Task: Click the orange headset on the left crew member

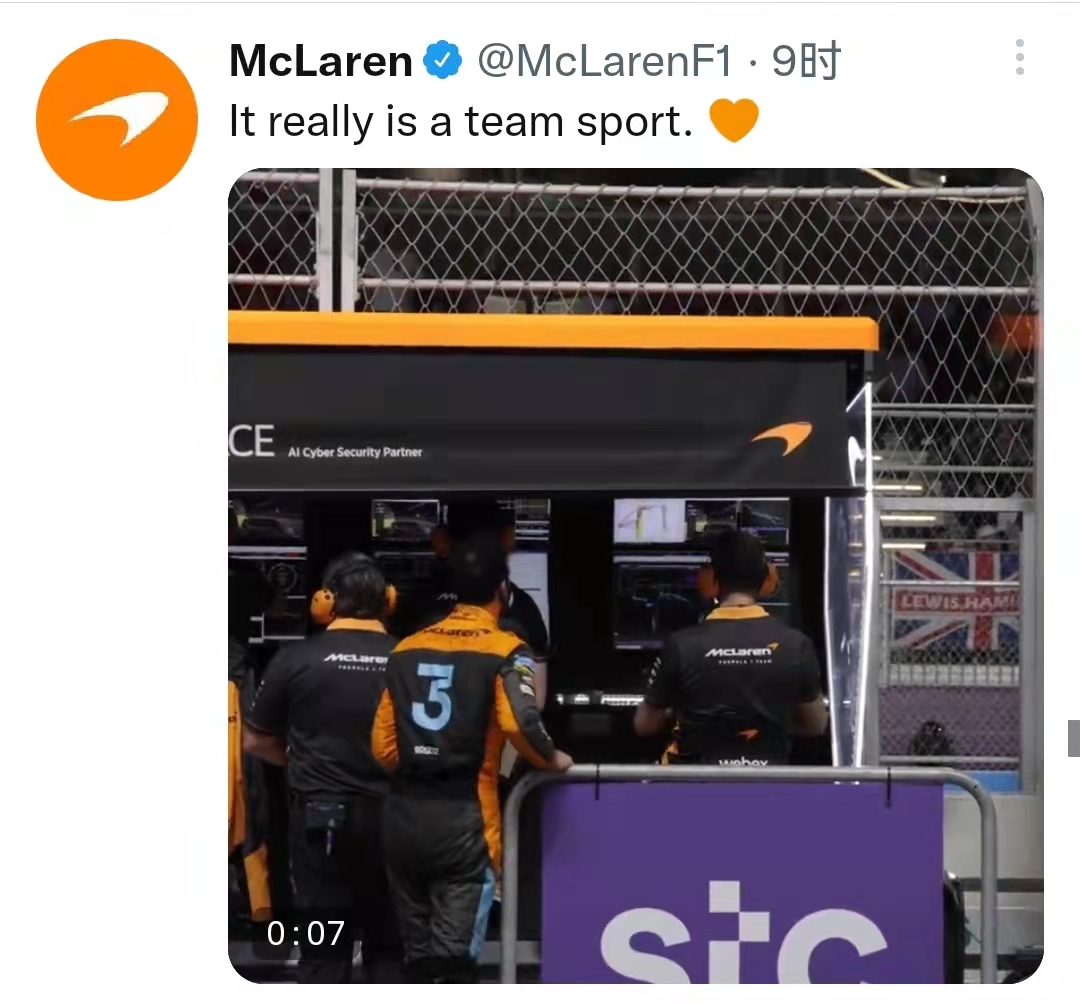Action: [x=323, y=605]
